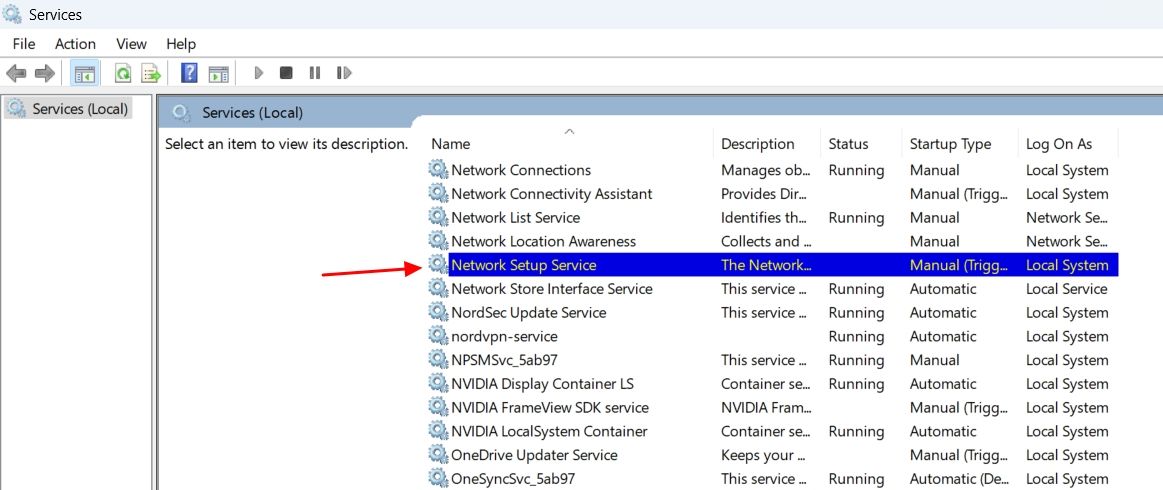Screen dimensions: 1163x490
Task: Select the OneDrive Updater Service row
Action: [x=772, y=455]
